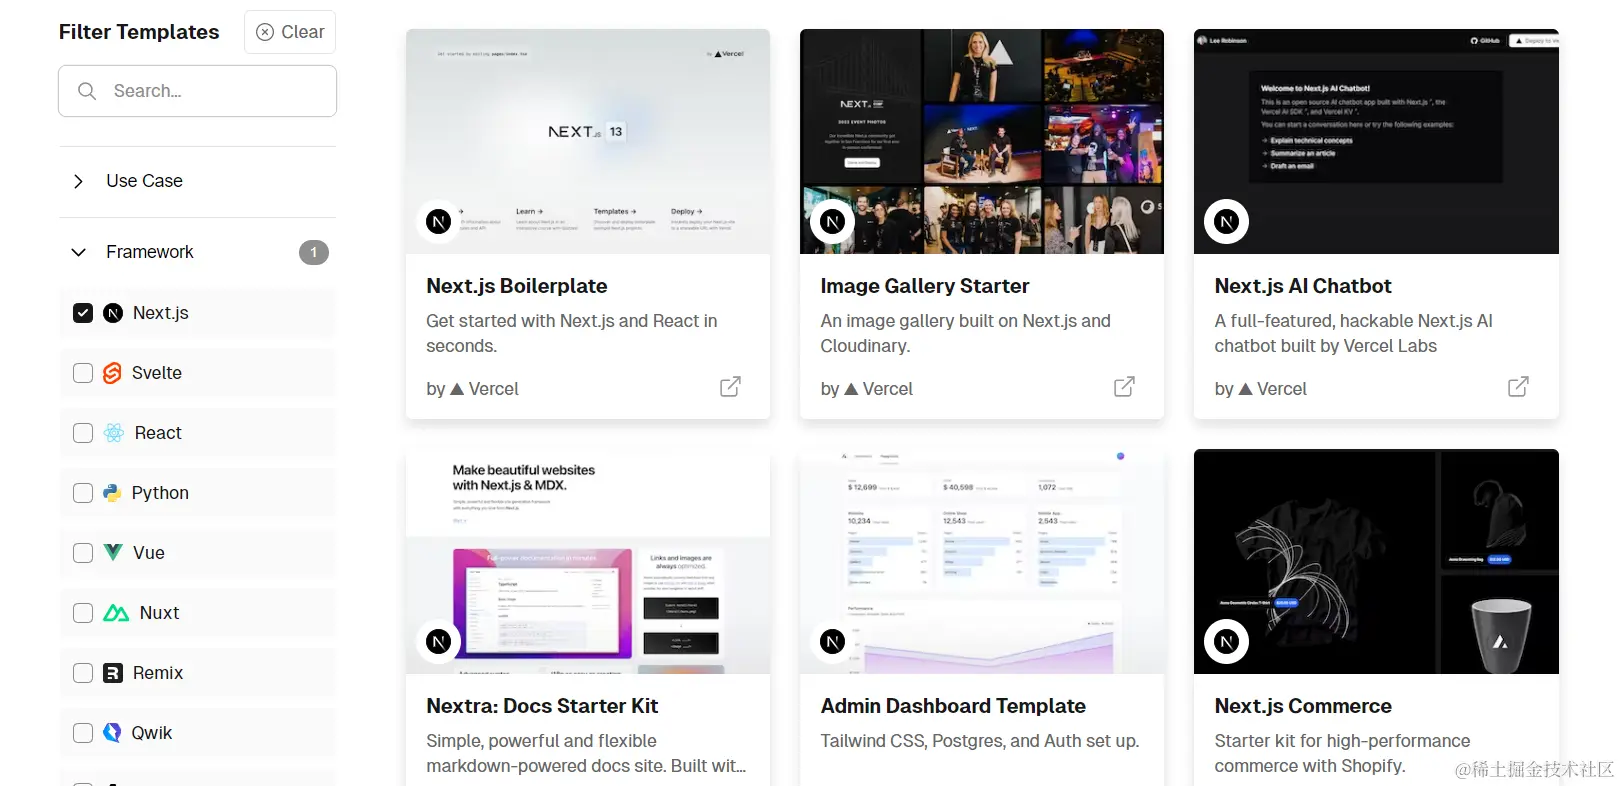
Task: Check the Nuxt framework checkbox
Action: click(x=83, y=613)
